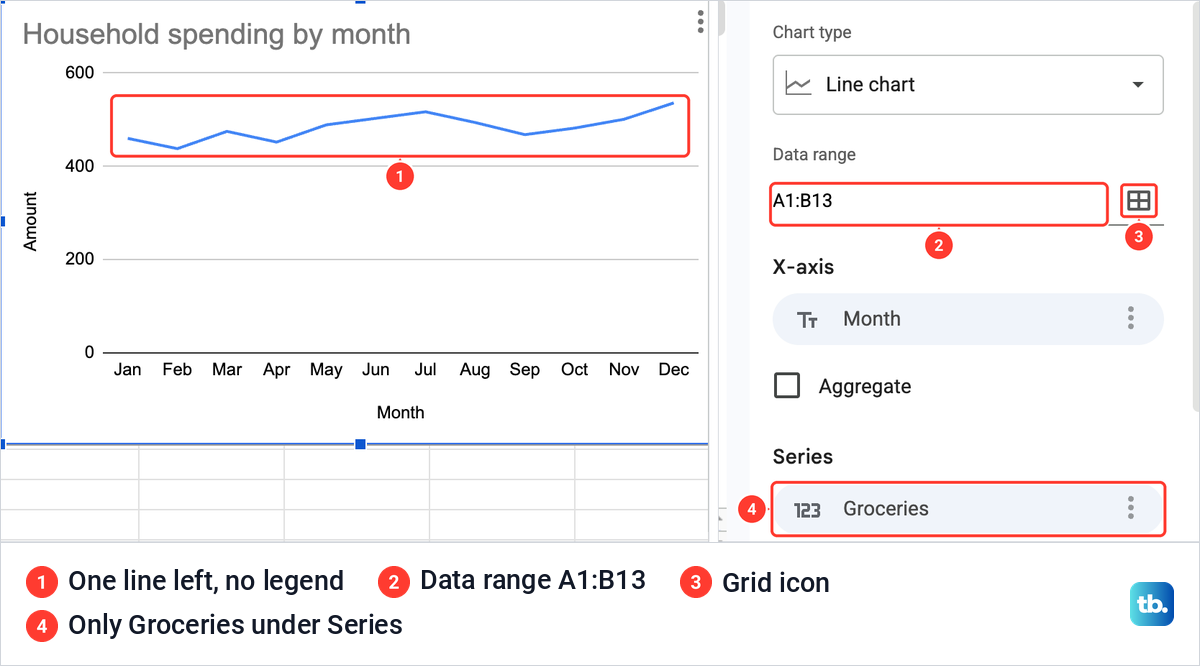Click the Jan label on the X-axis

point(128,370)
